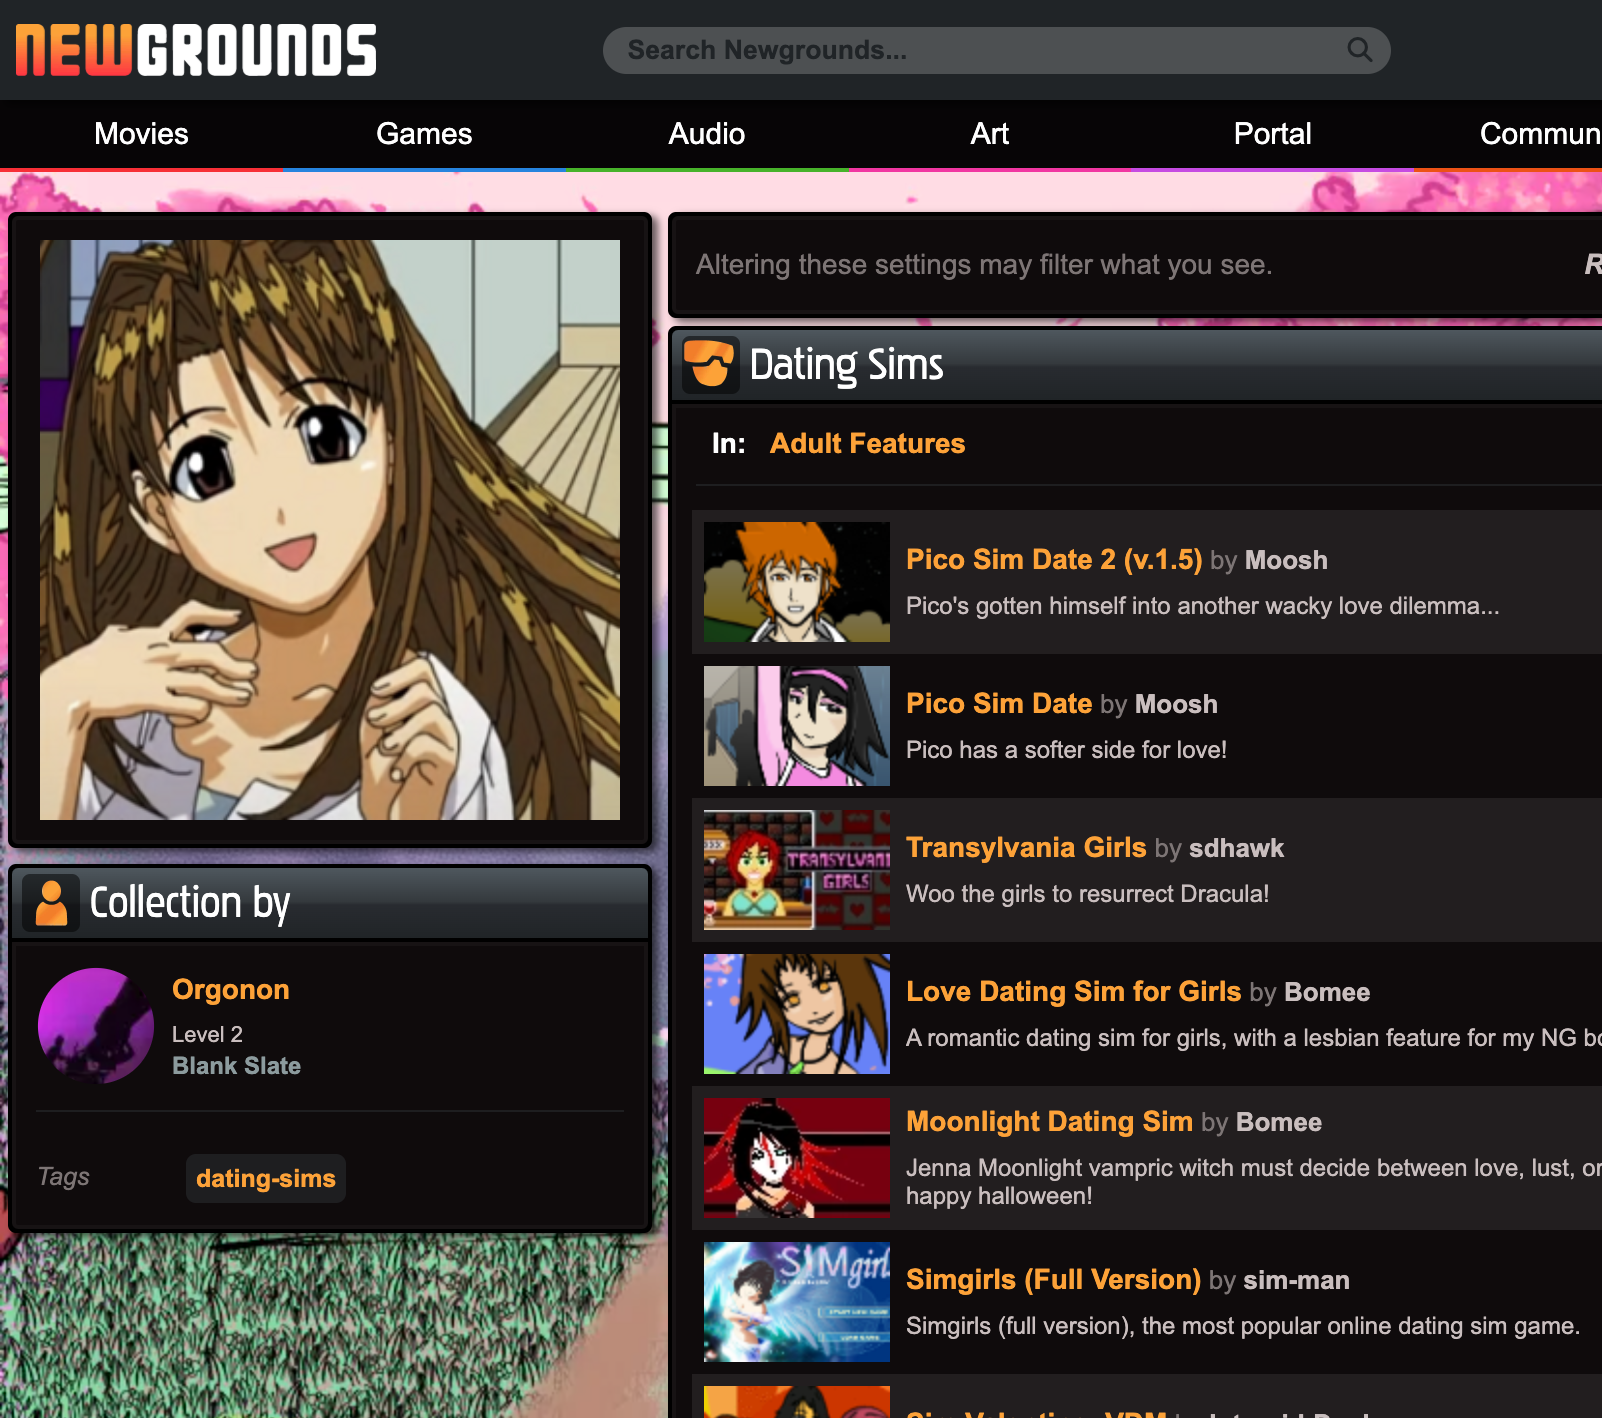Screen dimensions: 1602x1418
Task: Click the Moonlight Dating Sim thumbnail
Action: (x=797, y=1158)
